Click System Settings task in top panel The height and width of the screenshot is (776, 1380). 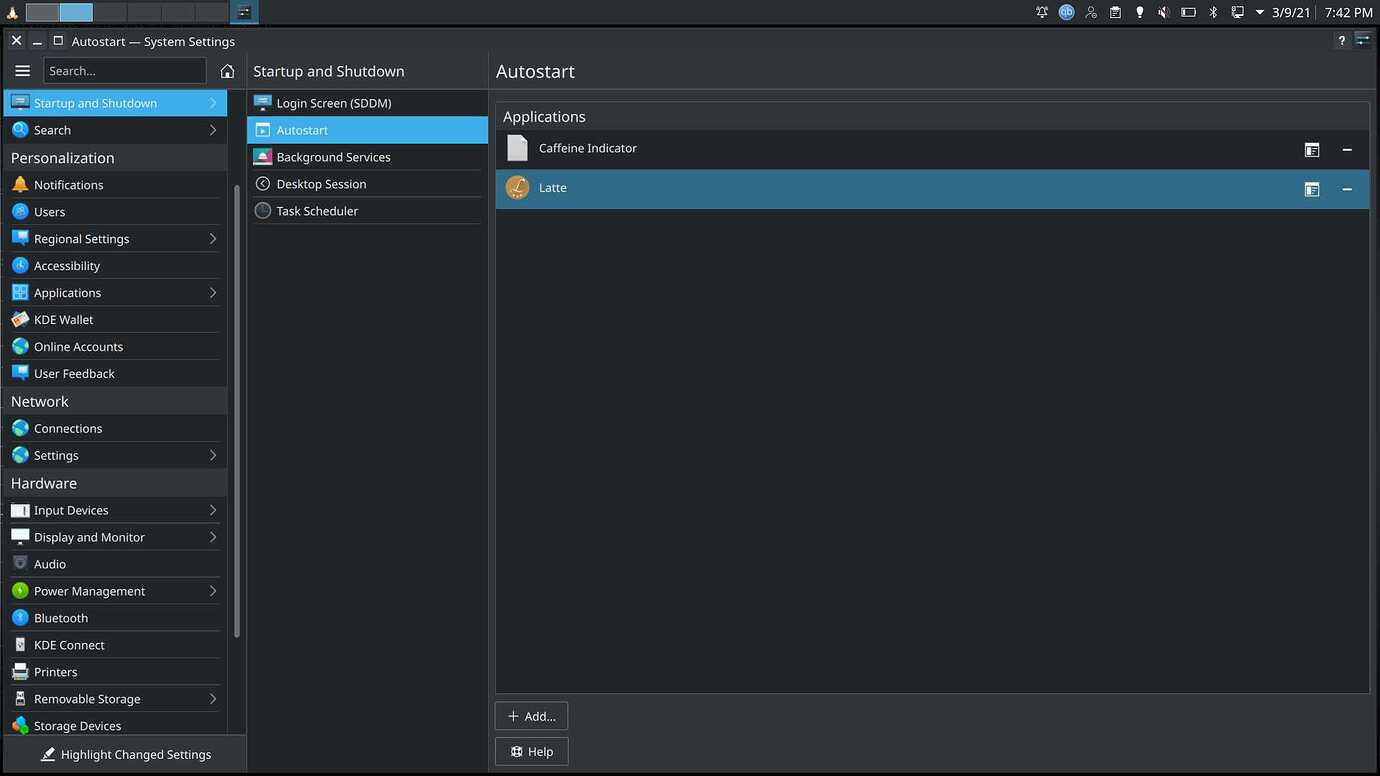[x=244, y=12]
